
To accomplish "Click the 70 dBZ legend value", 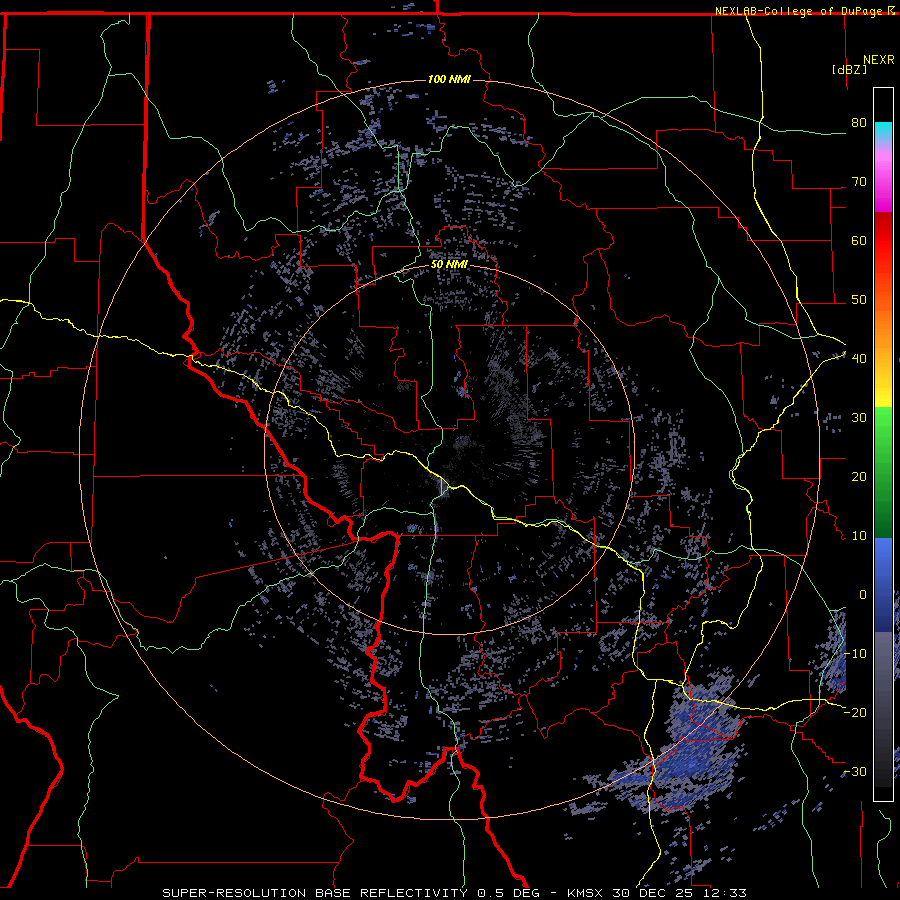I will (859, 182).
